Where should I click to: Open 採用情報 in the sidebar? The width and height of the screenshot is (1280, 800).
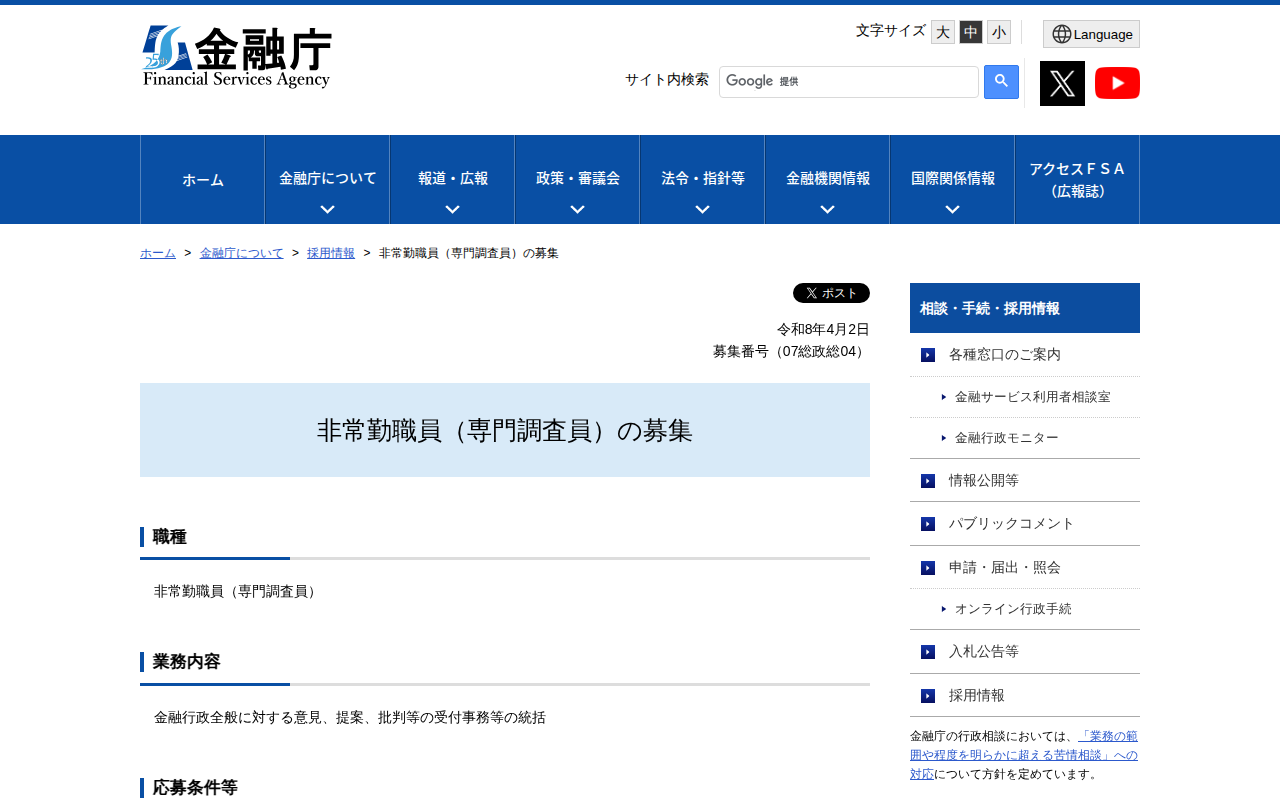click(x=1025, y=695)
